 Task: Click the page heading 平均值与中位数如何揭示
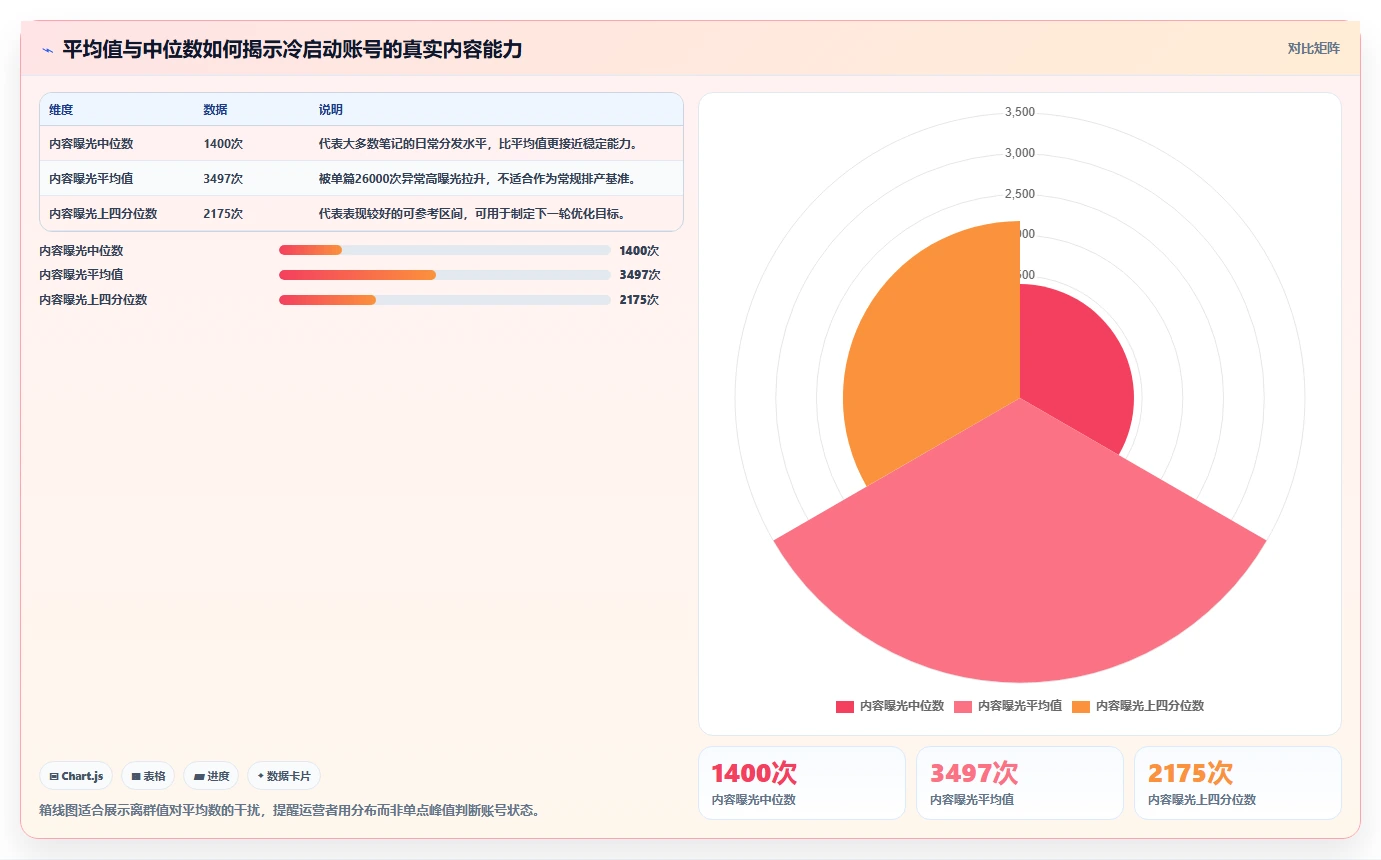292,49
